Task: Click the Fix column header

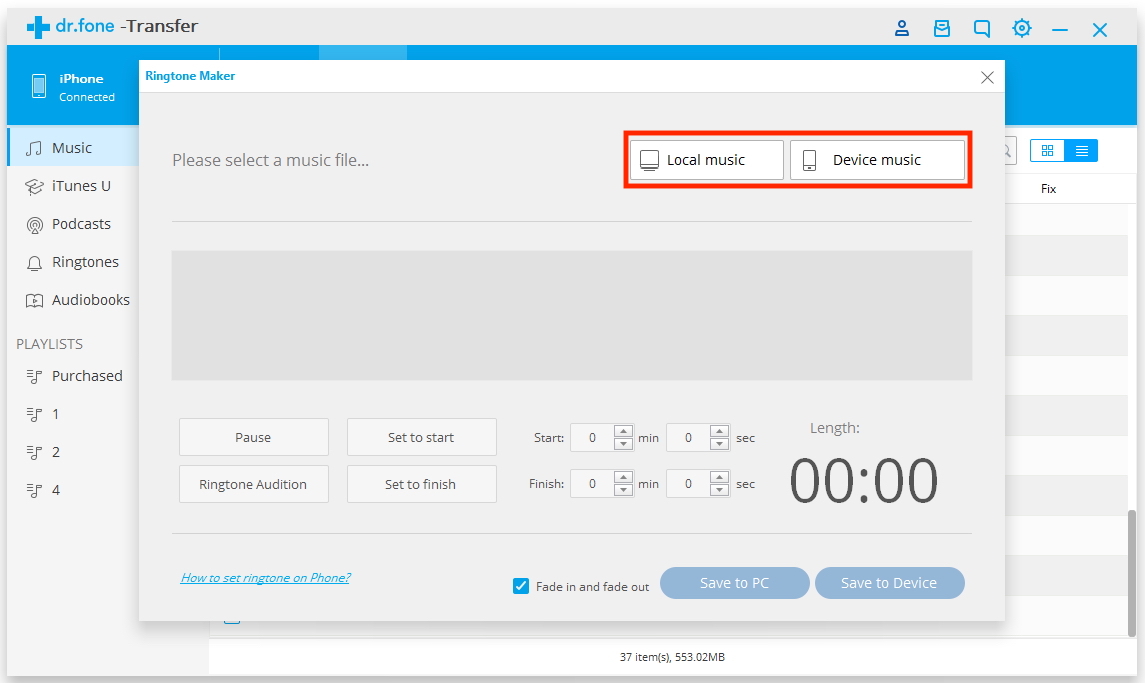Action: coord(1049,188)
